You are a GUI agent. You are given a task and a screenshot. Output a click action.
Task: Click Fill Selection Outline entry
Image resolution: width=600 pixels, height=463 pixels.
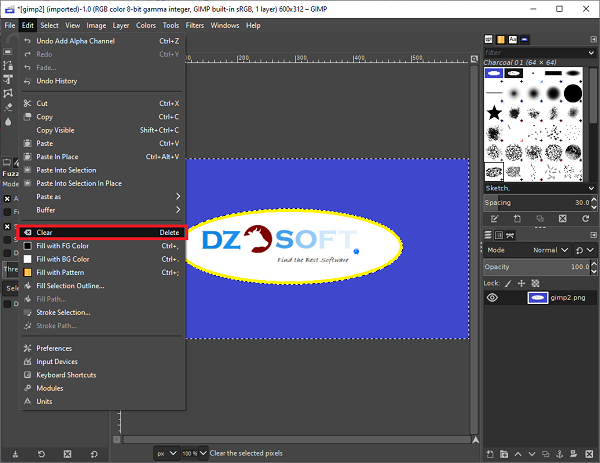click(x=102, y=286)
